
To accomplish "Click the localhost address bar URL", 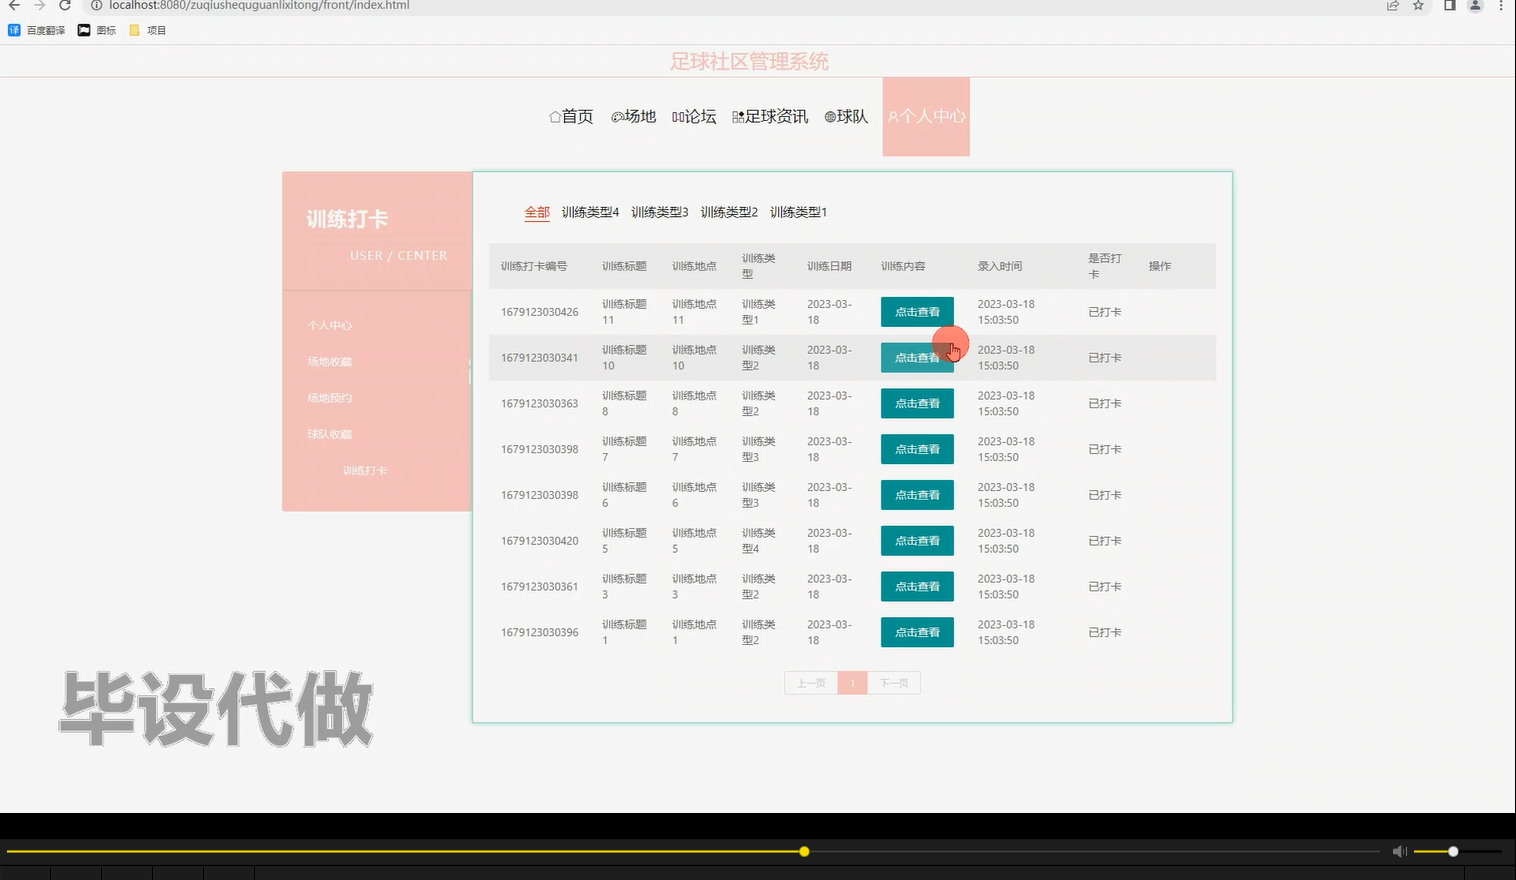I will (259, 5).
